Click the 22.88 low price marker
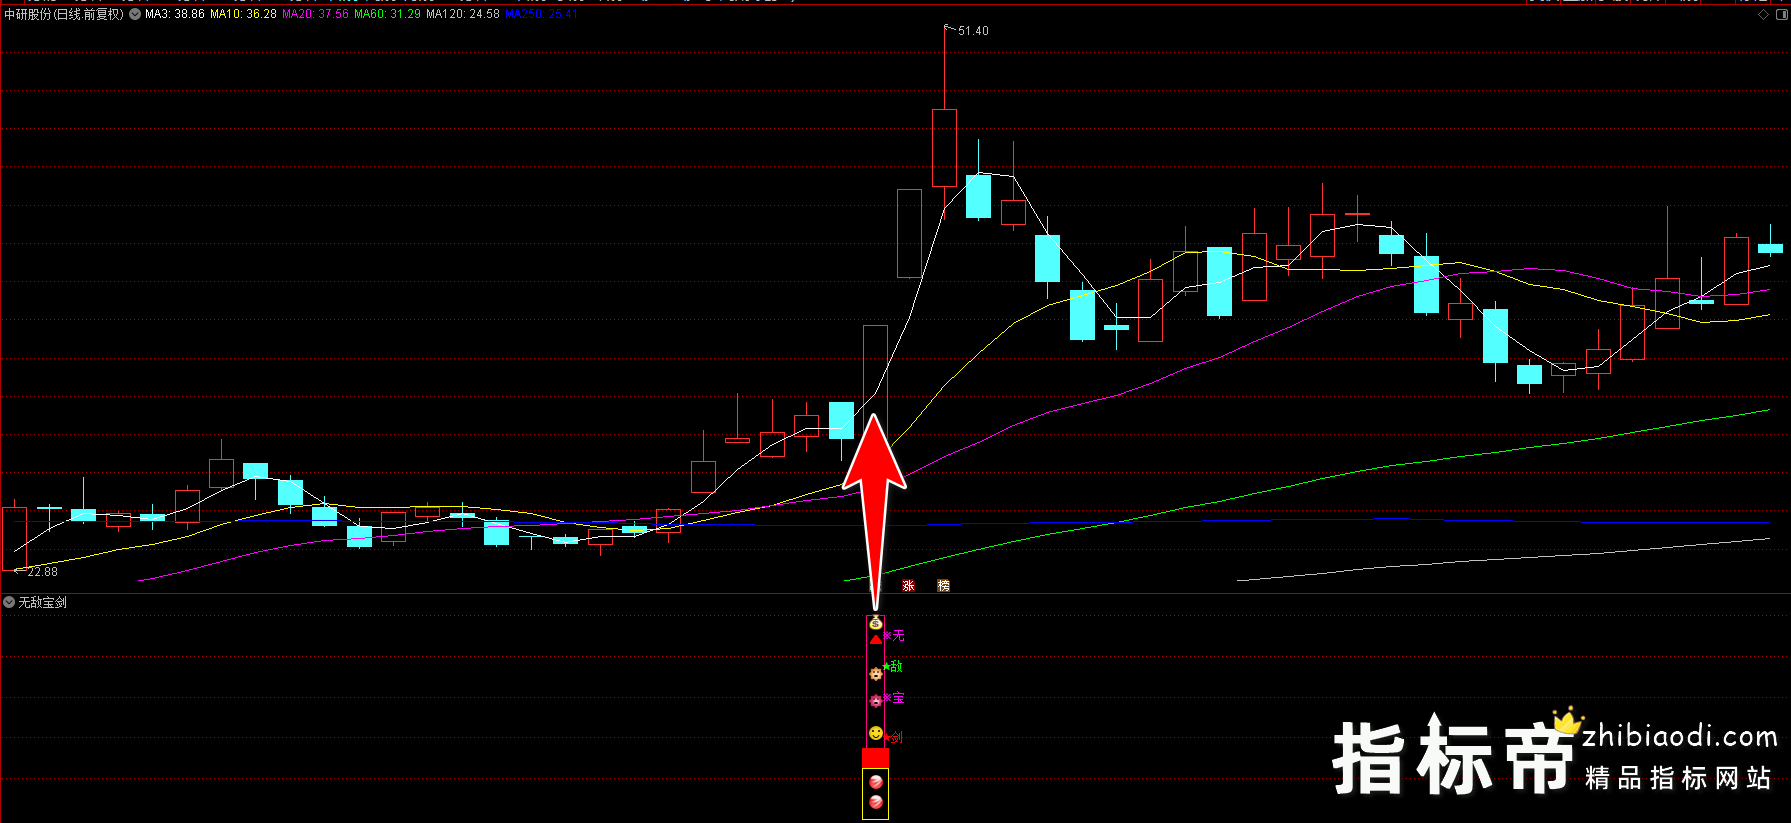1791x823 pixels. [42, 572]
